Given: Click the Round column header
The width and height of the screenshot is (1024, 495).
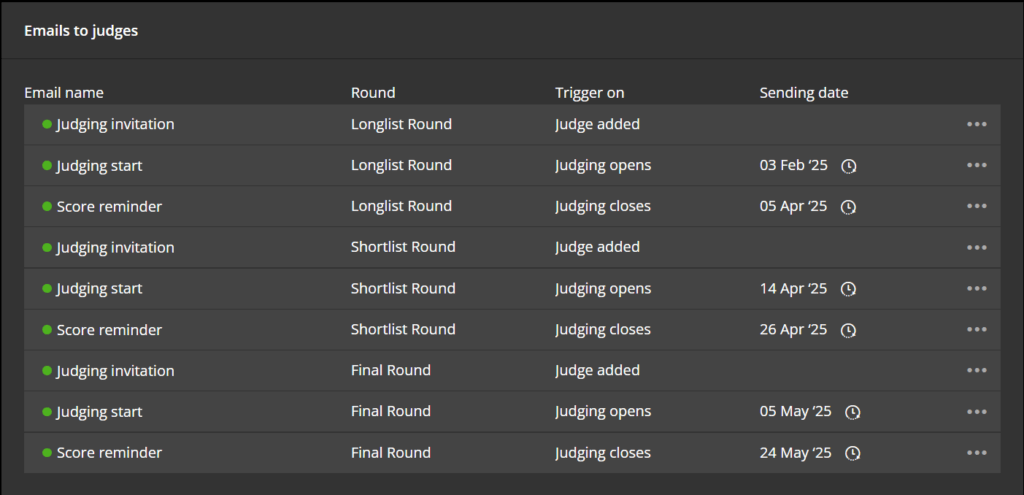Looking at the screenshot, I should coord(373,93).
